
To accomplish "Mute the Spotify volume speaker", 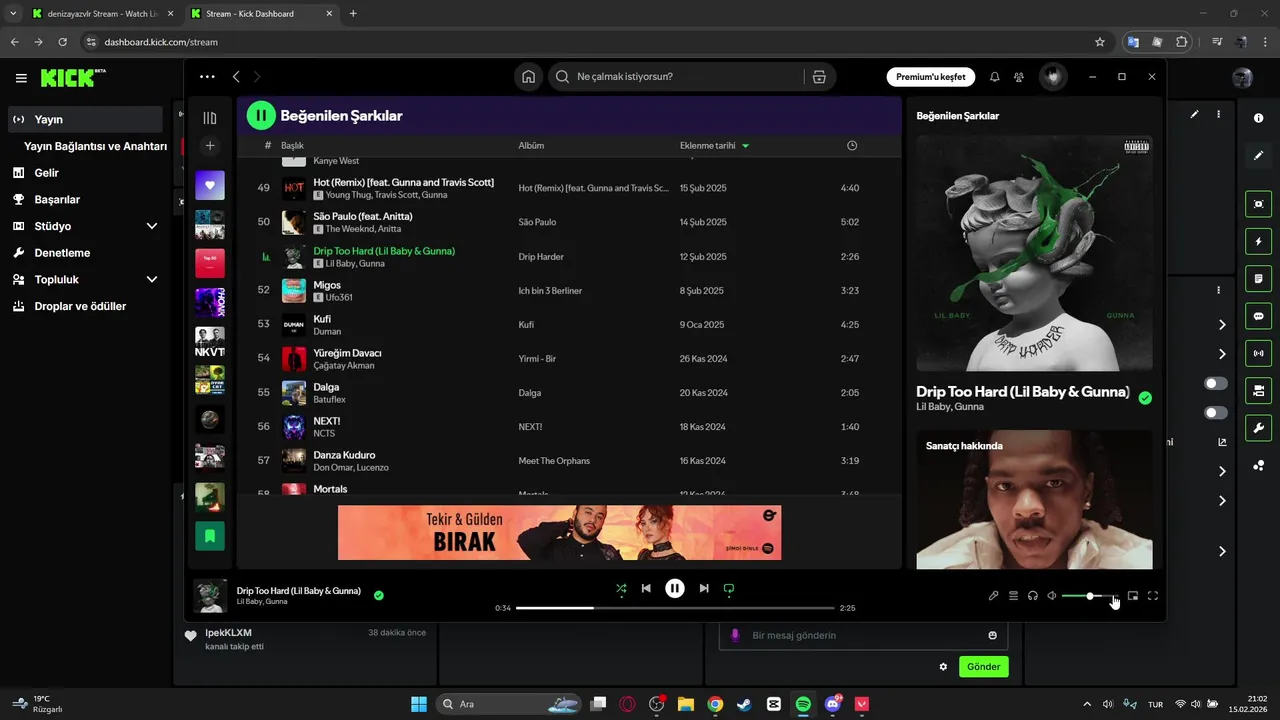I will [x=1052, y=595].
